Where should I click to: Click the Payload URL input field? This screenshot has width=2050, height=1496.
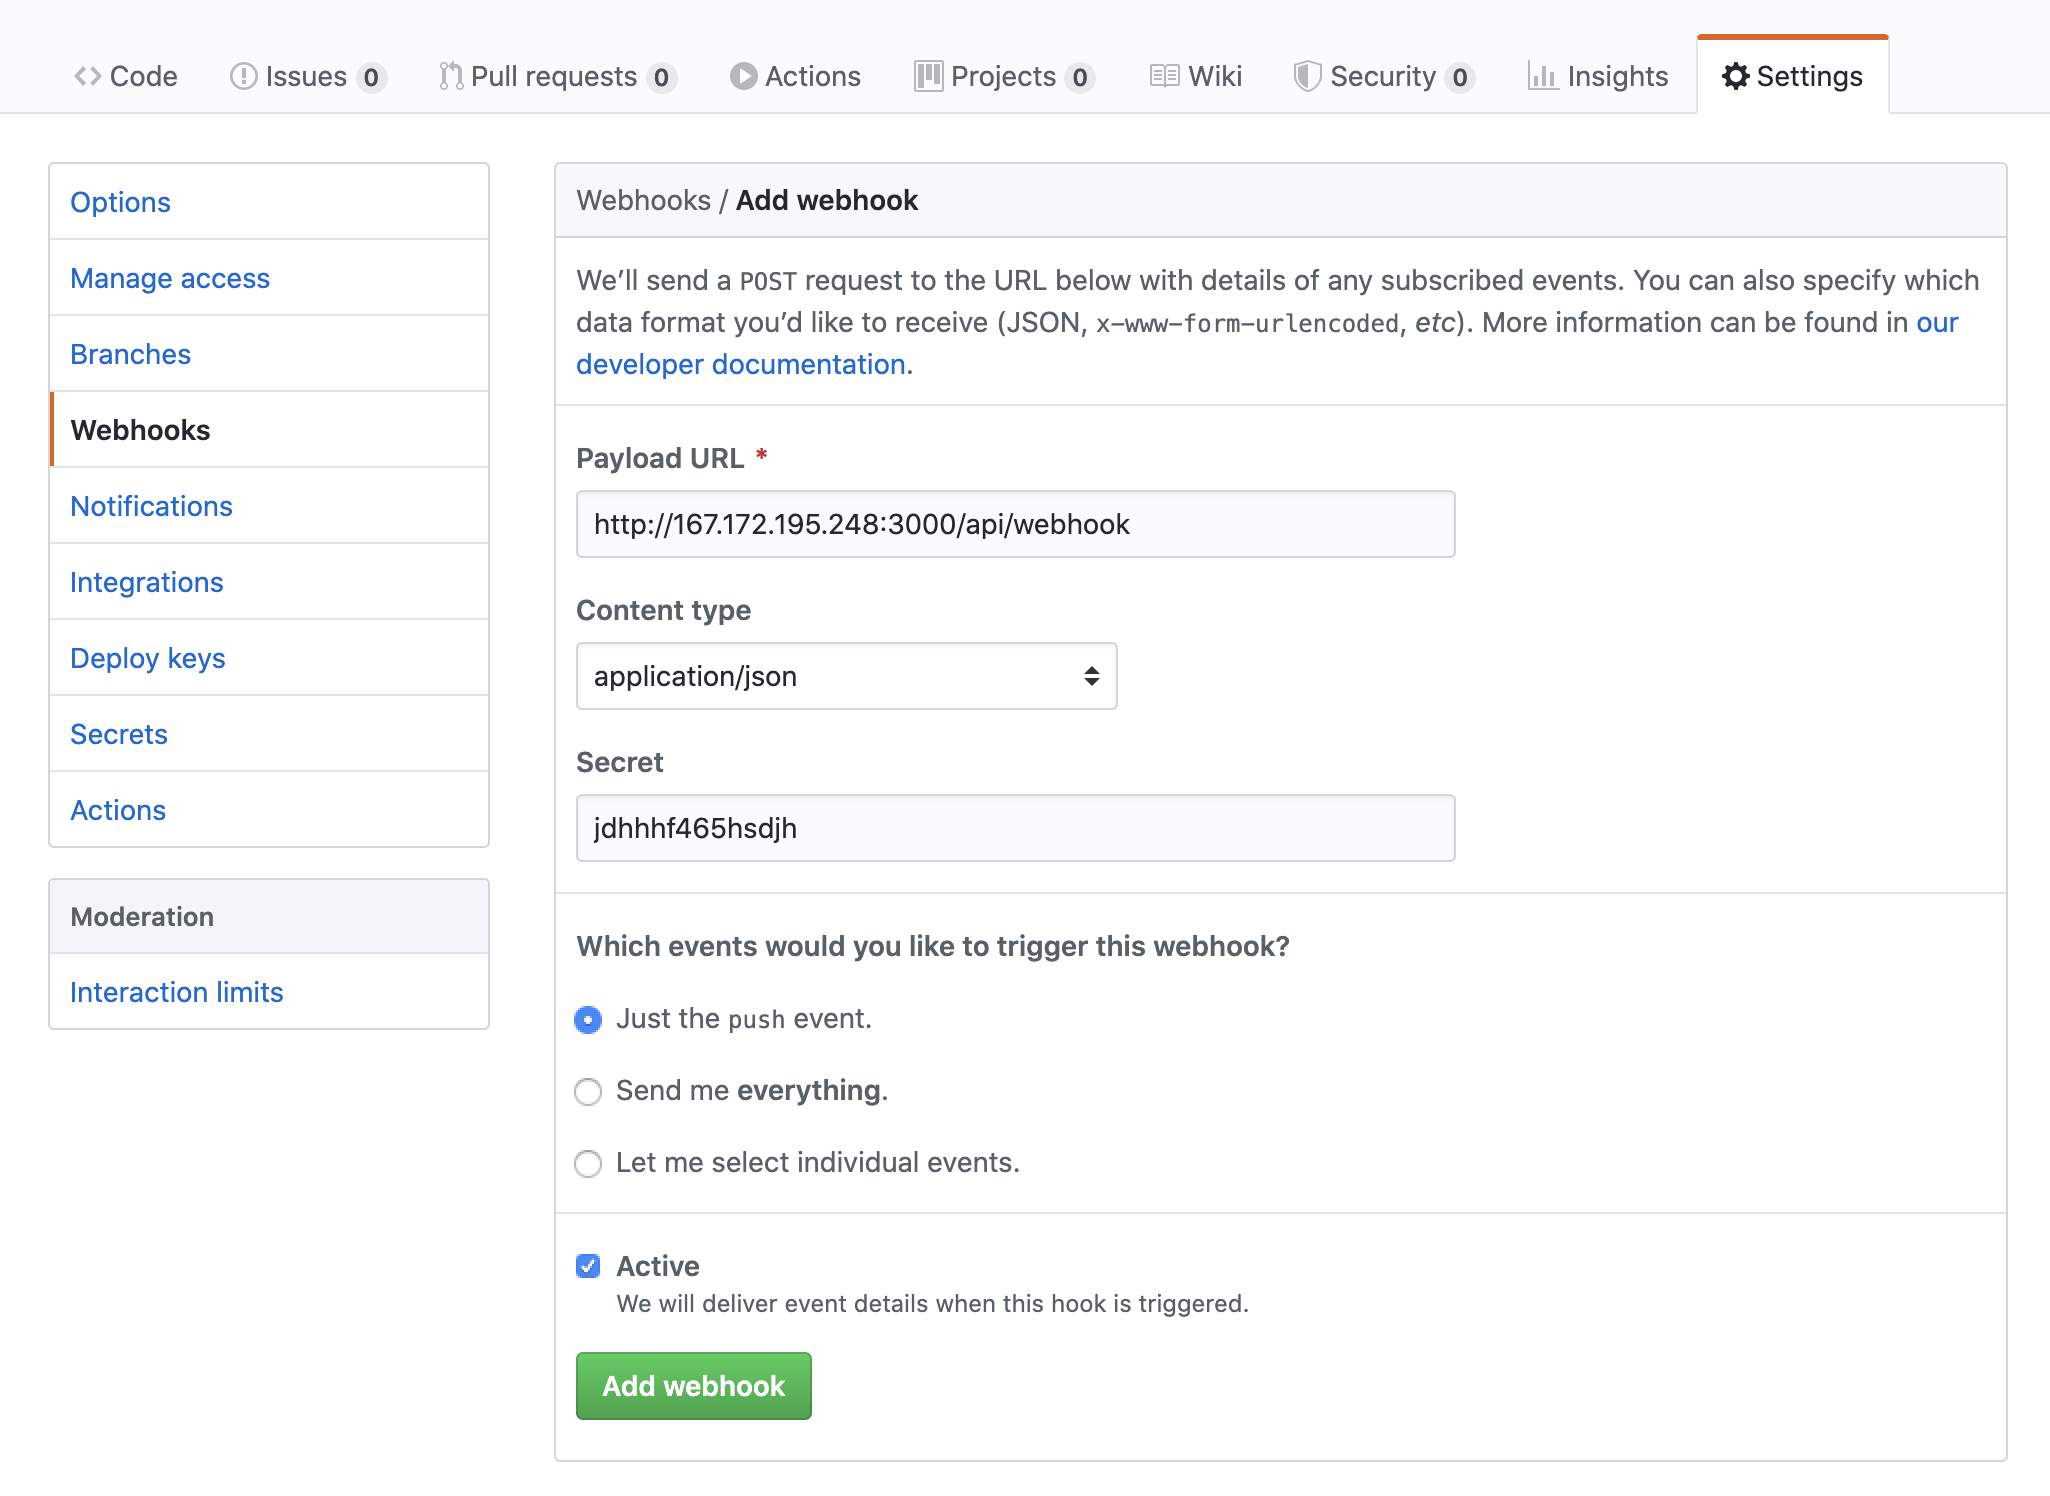pos(1015,524)
